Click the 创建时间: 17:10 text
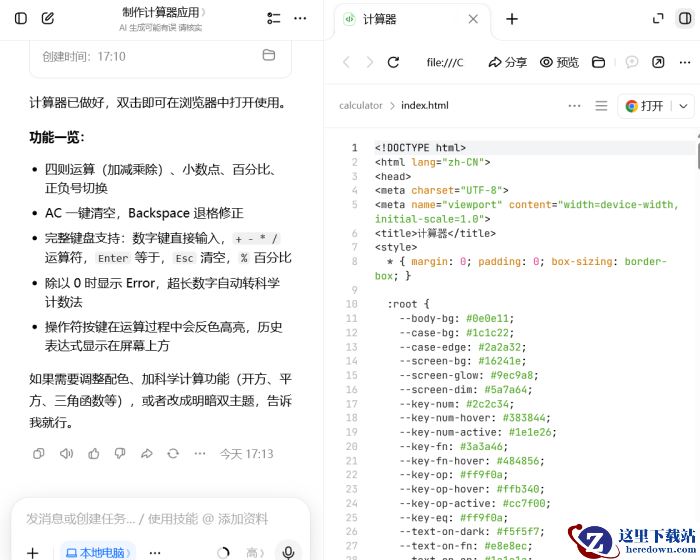The height and width of the screenshot is (560, 700). 84,56
